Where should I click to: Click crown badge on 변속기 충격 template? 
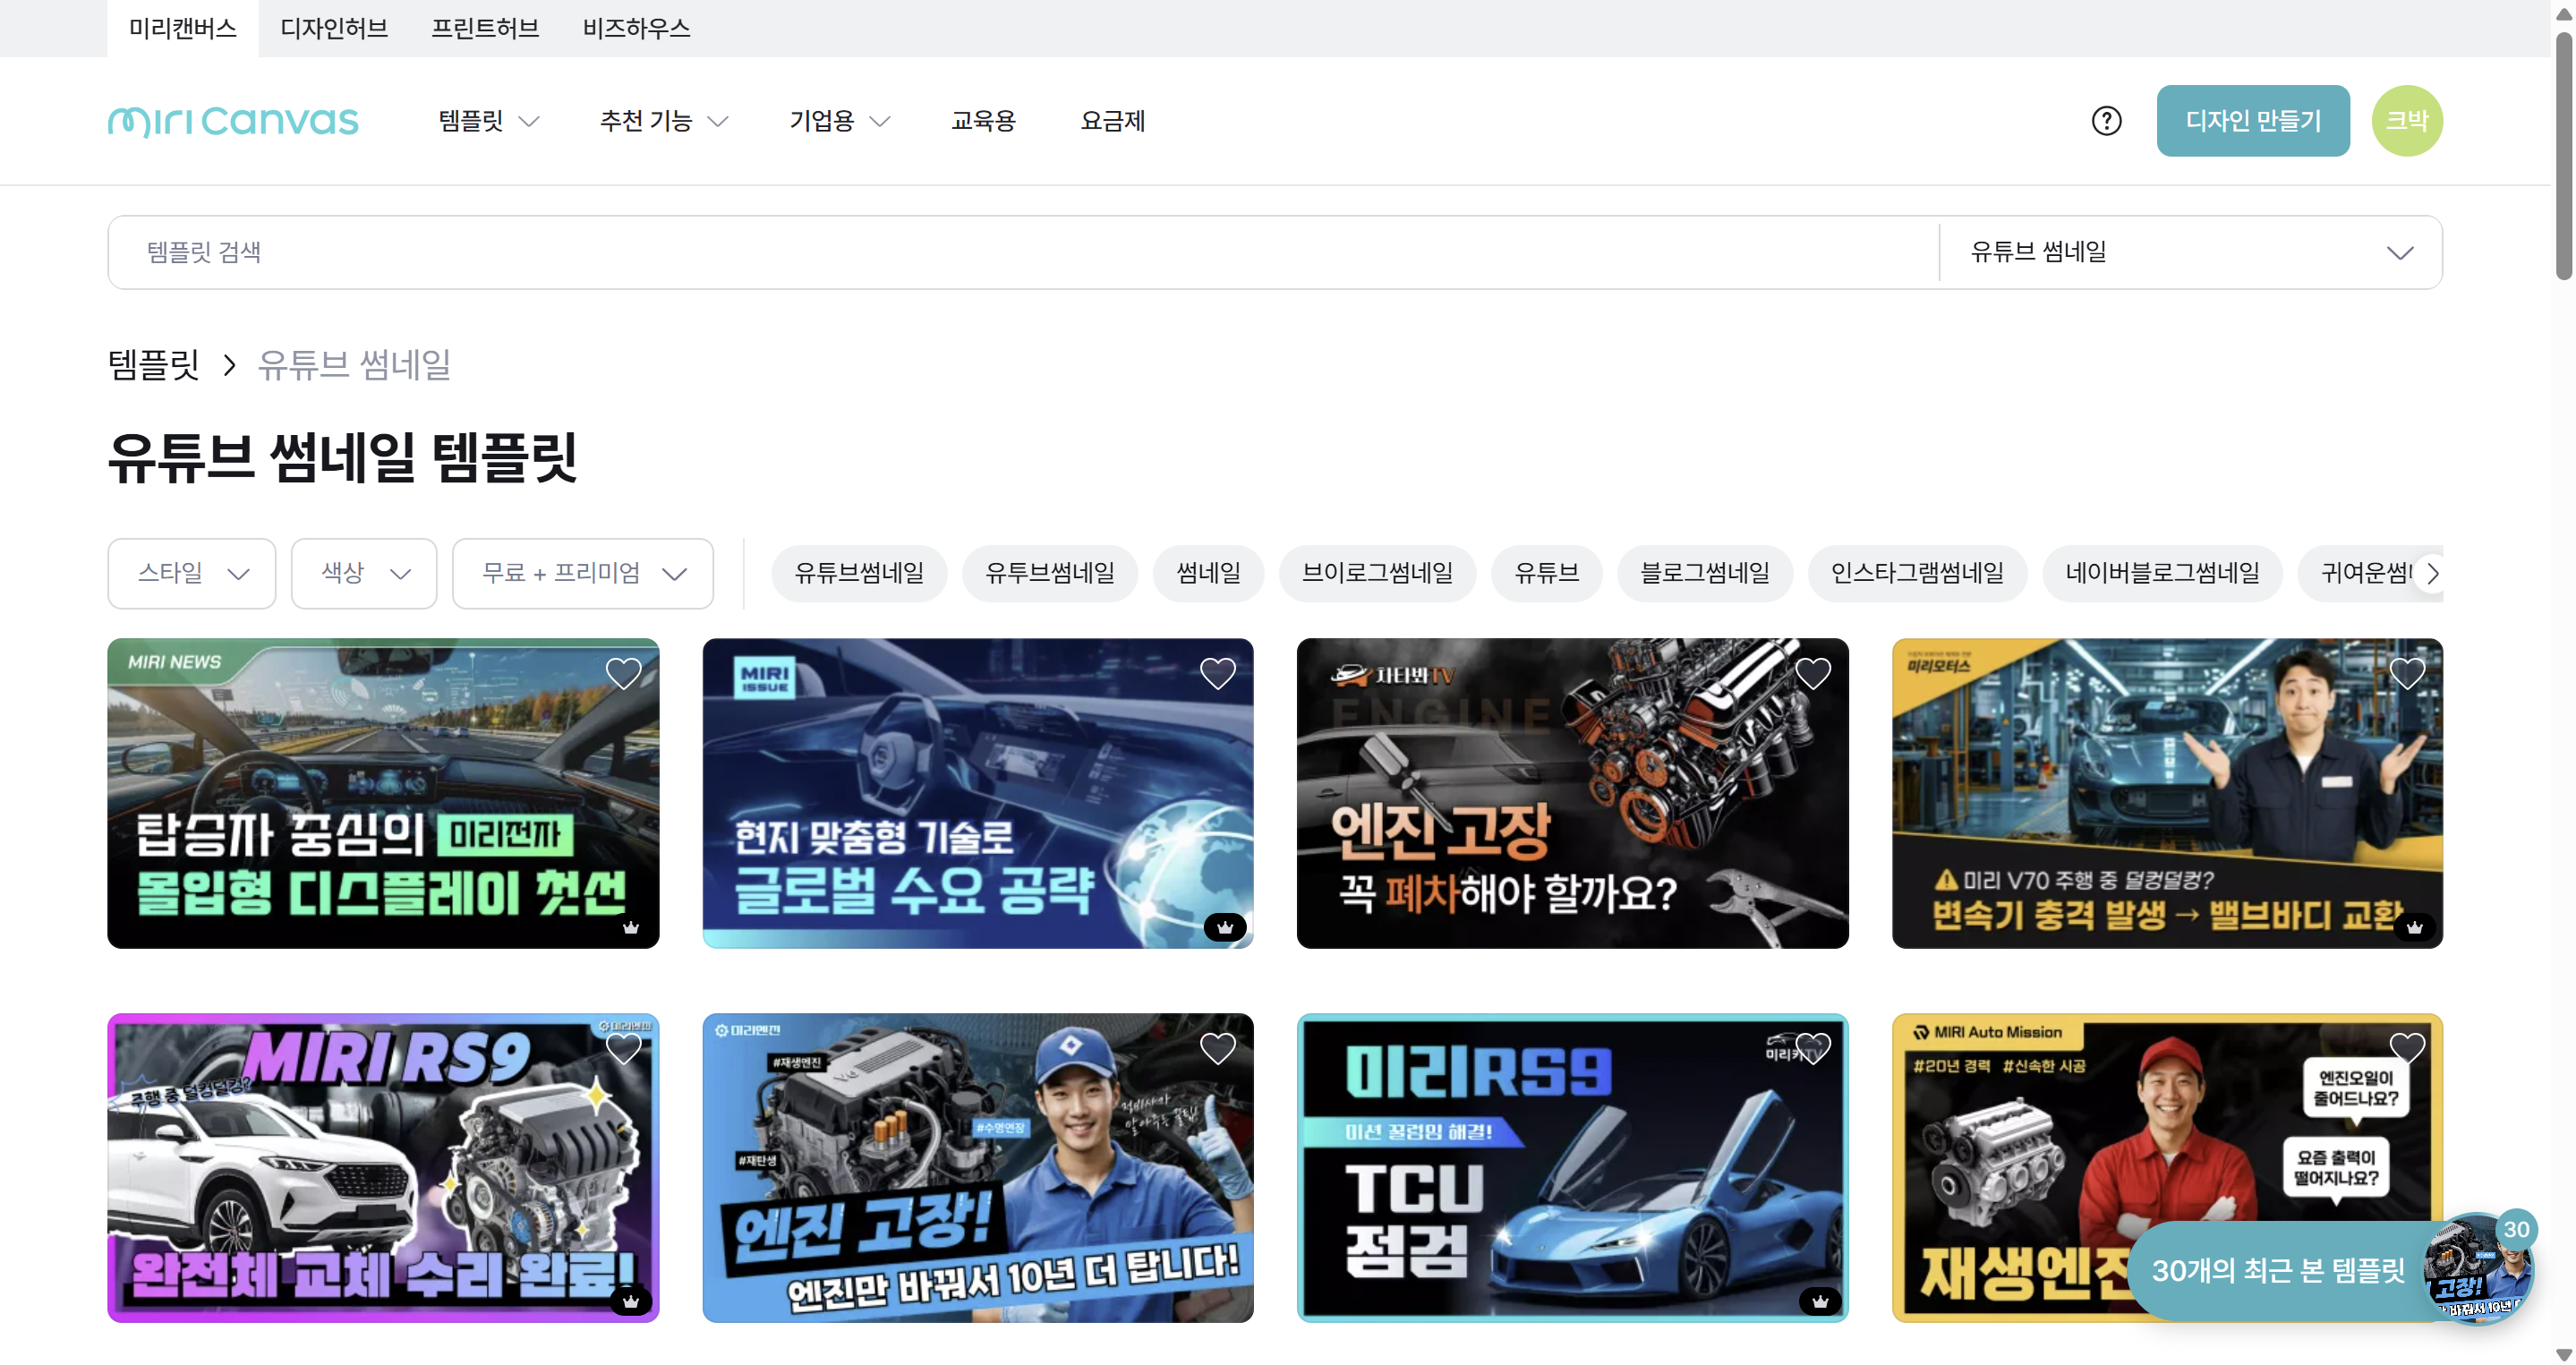pyautogui.click(x=2414, y=926)
